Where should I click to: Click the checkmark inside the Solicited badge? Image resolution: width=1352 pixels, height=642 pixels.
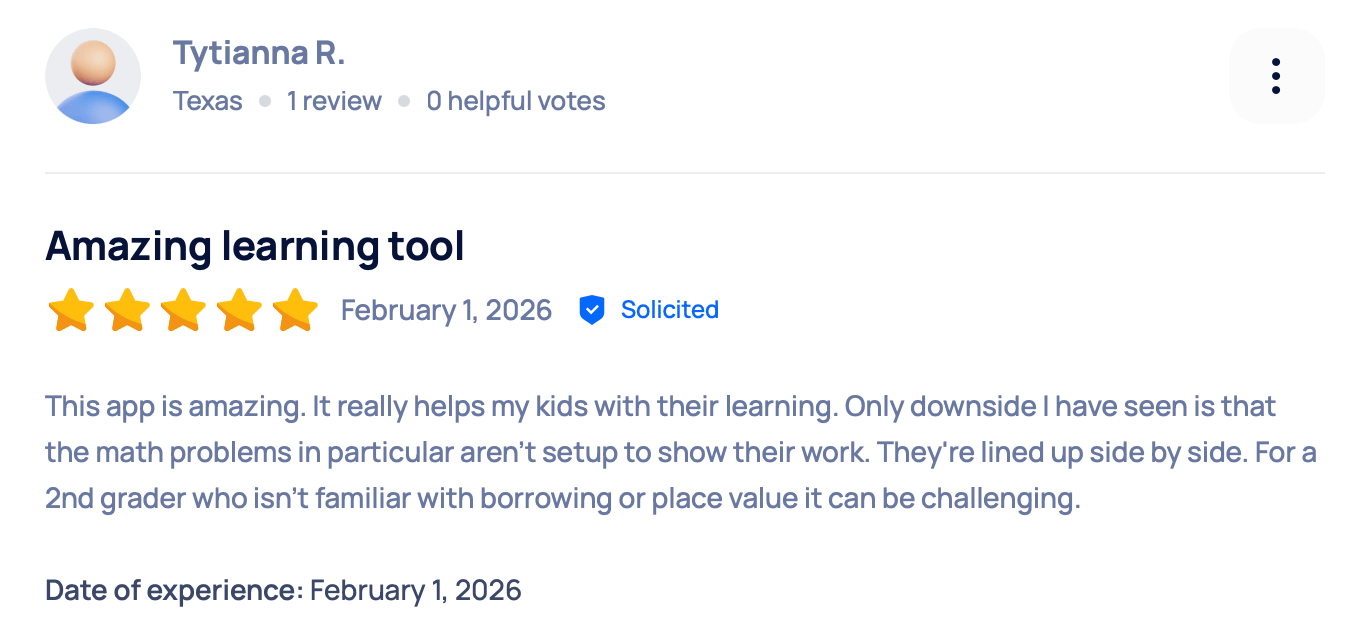pyautogui.click(x=593, y=310)
